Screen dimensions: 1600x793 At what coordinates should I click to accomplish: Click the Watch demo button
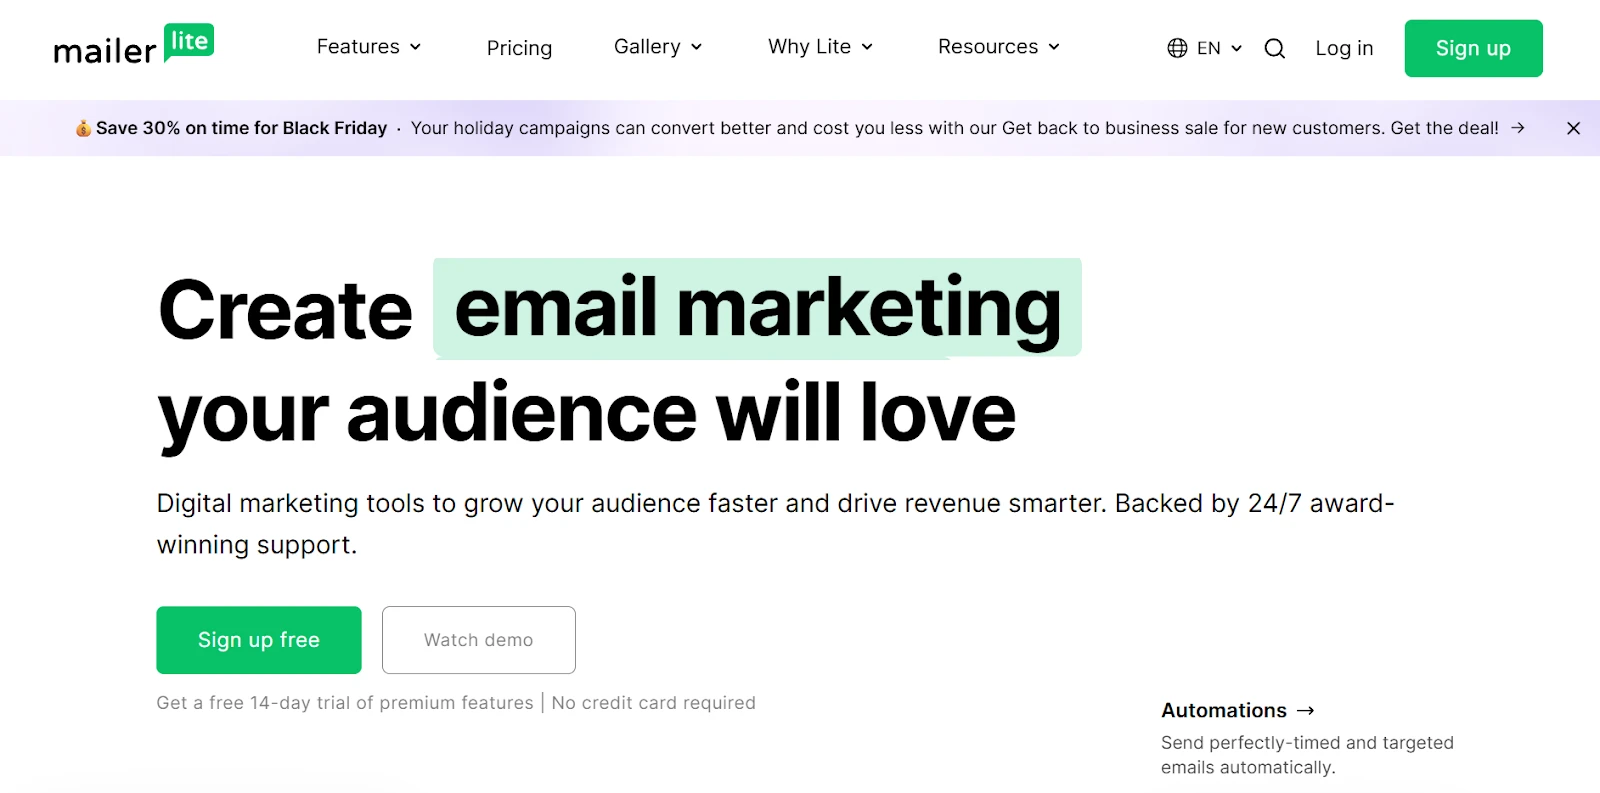pos(479,640)
